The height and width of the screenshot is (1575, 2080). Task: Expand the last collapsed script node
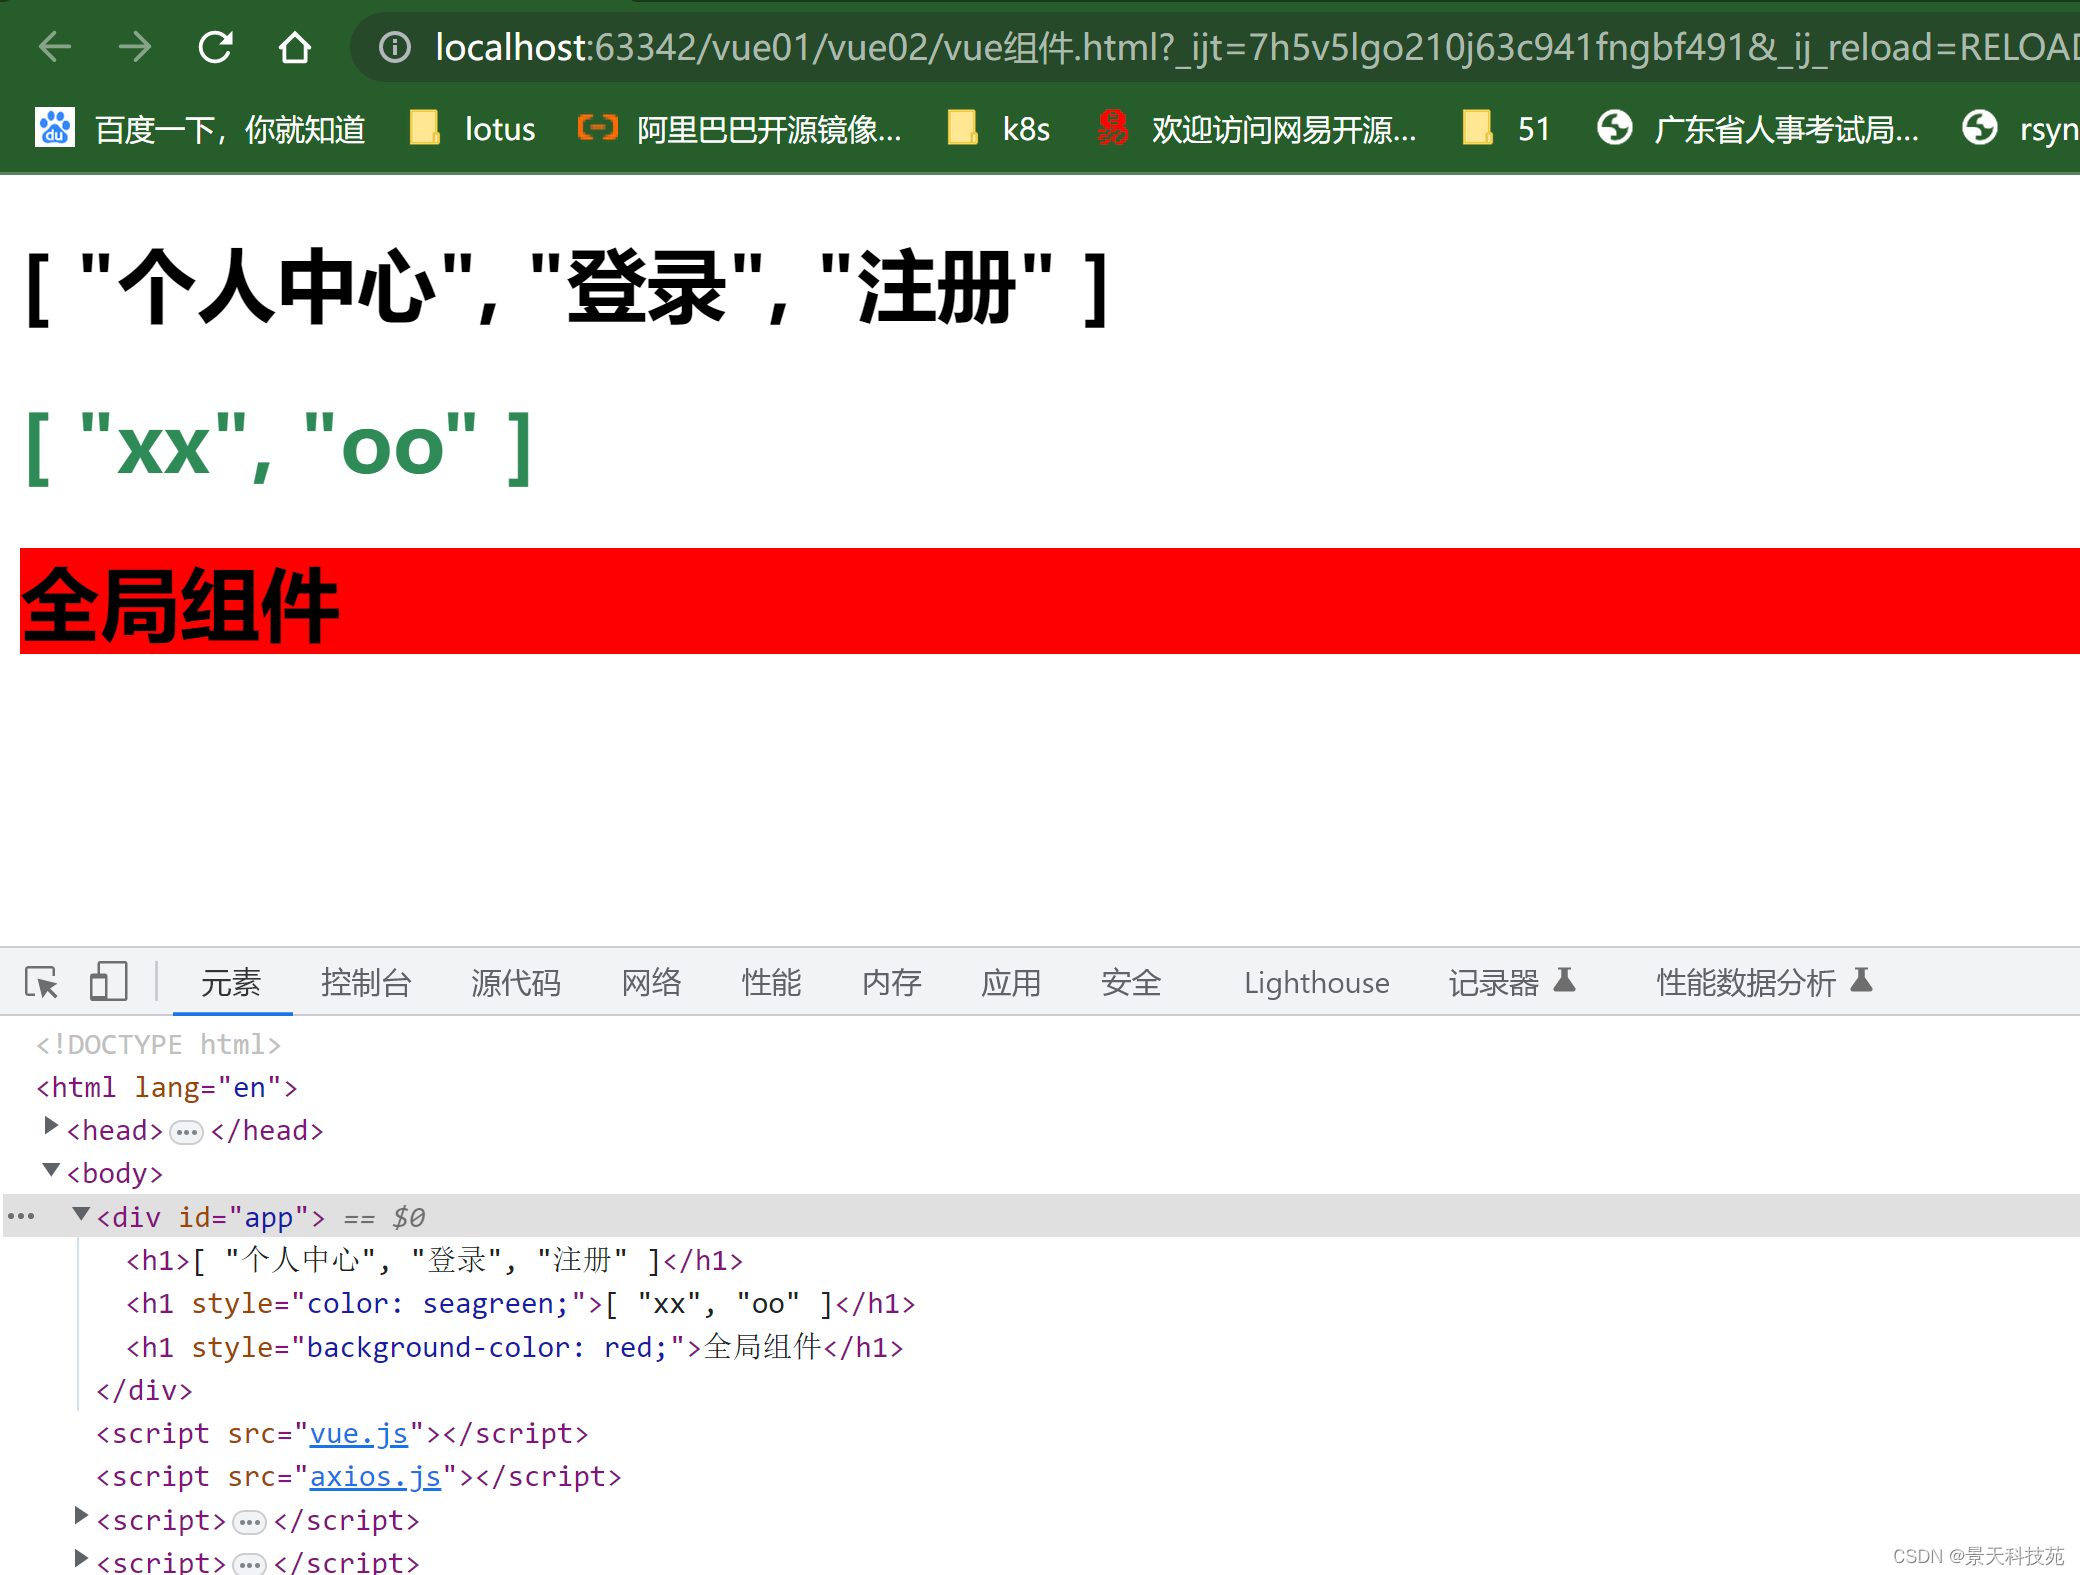coord(80,1559)
